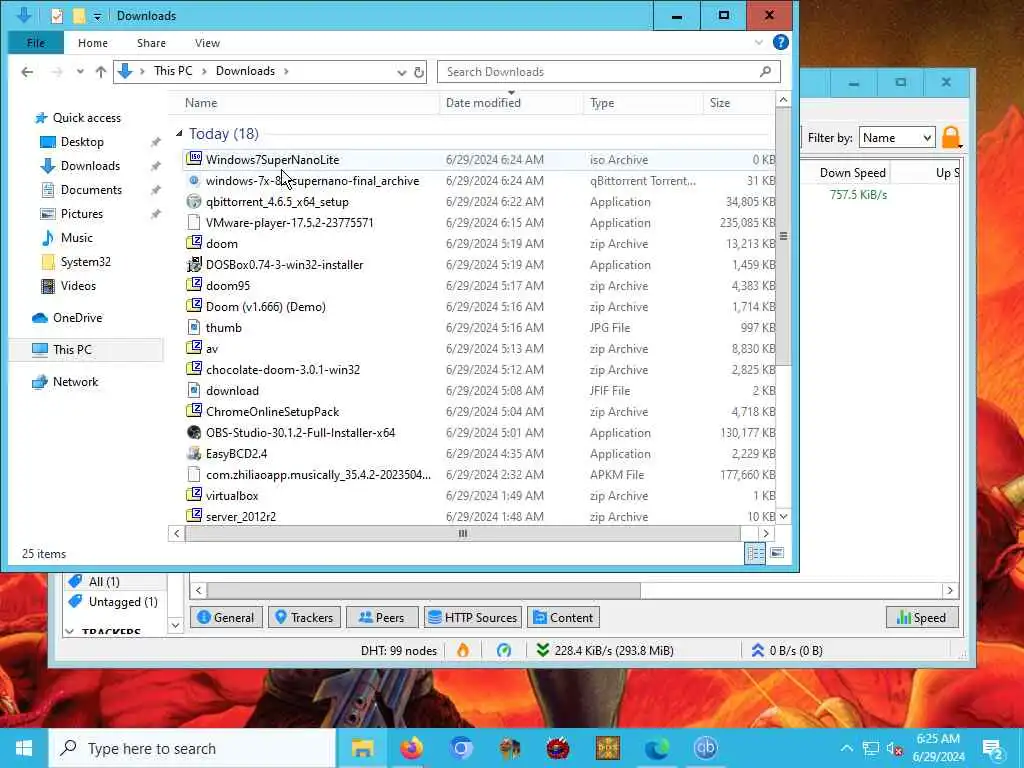1024x768 pixels.
Task: Switch to qBittorrent Trackers tab
Action: [x=304, y=617]
